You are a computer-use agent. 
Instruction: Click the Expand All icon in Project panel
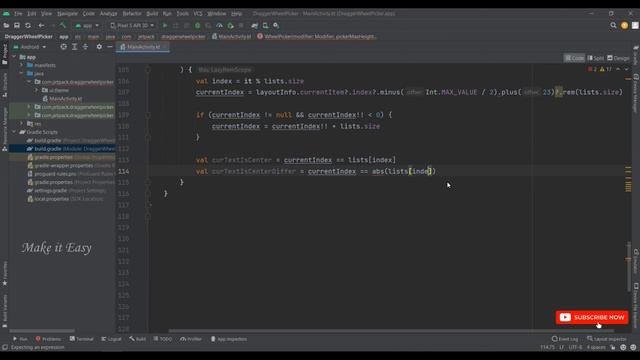[74, 47]
